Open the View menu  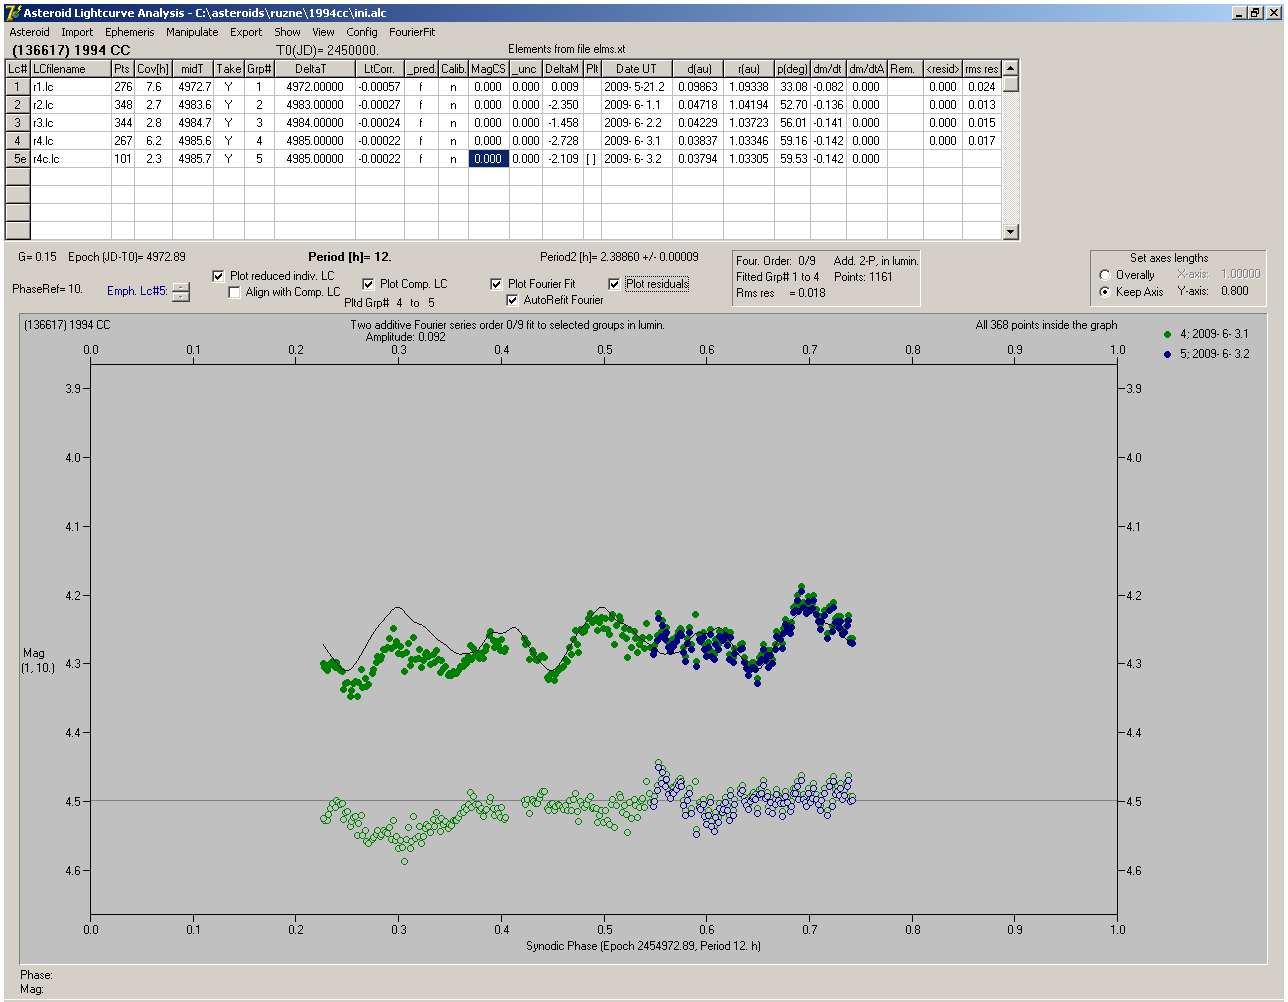[323, 32]
